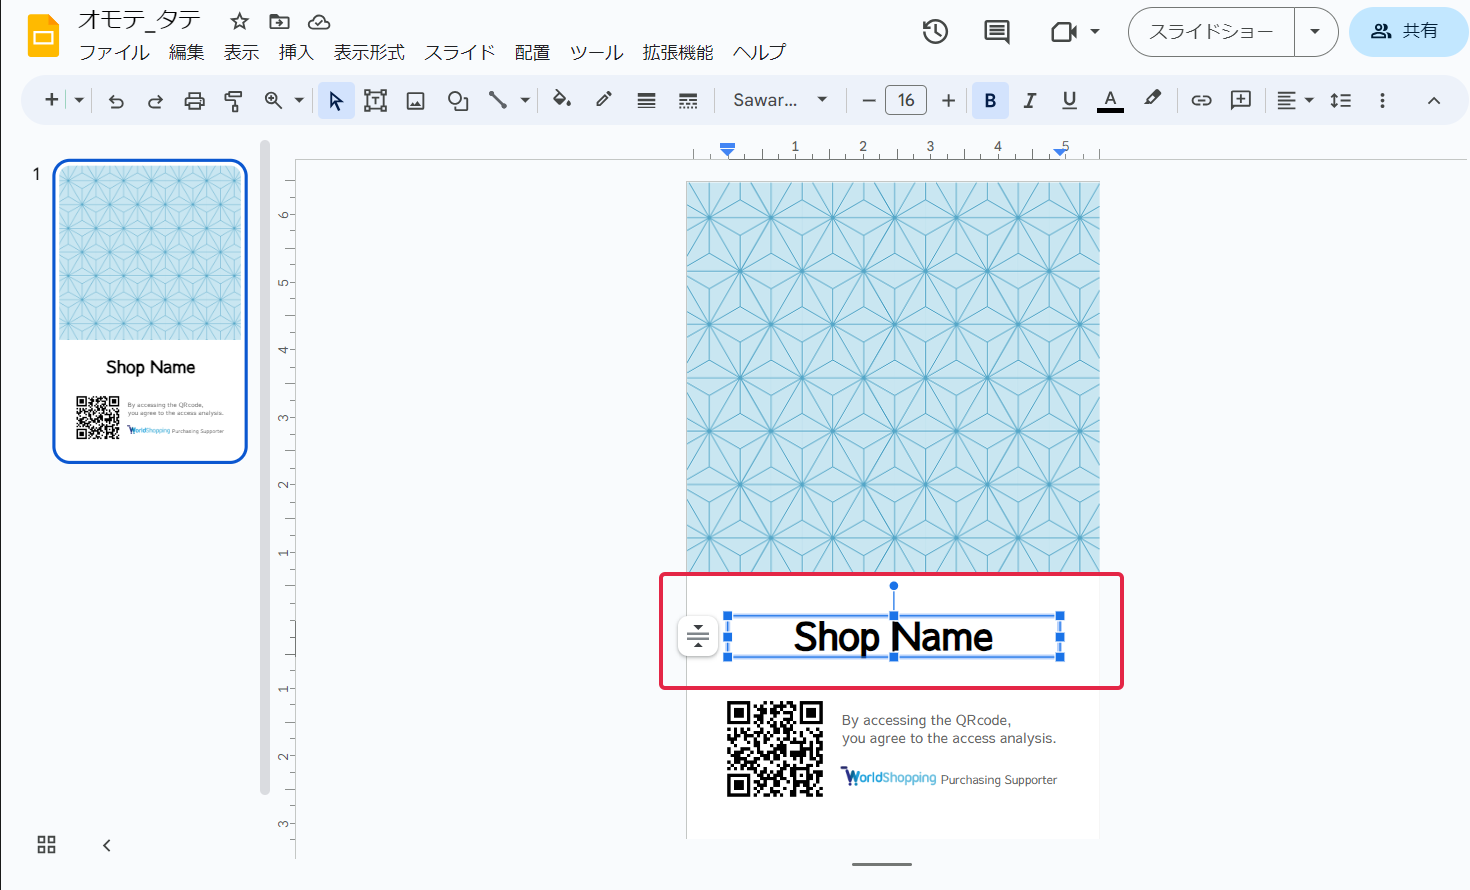
Task: Toggle bold formatting
Action: [990, 101]
